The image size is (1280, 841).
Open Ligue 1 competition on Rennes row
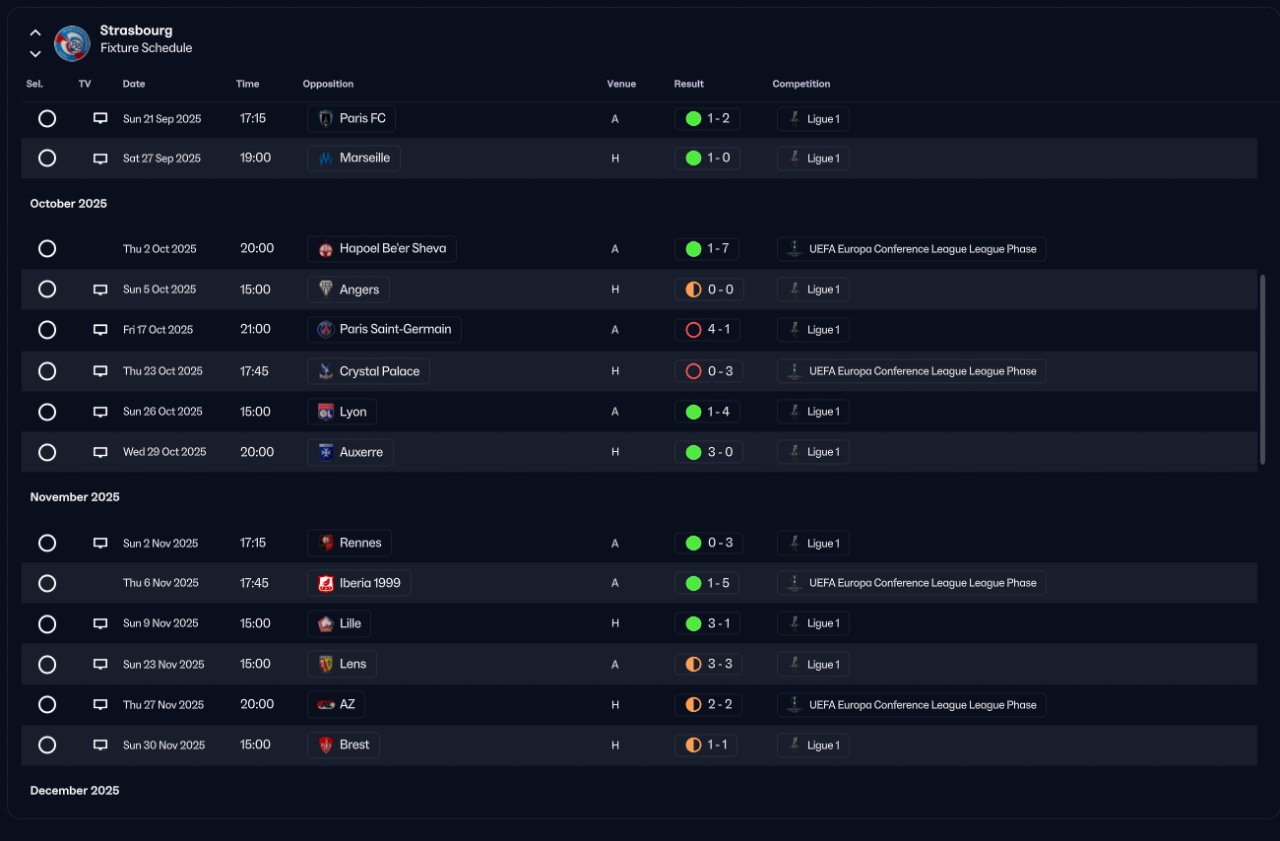(x=822, y=543)
